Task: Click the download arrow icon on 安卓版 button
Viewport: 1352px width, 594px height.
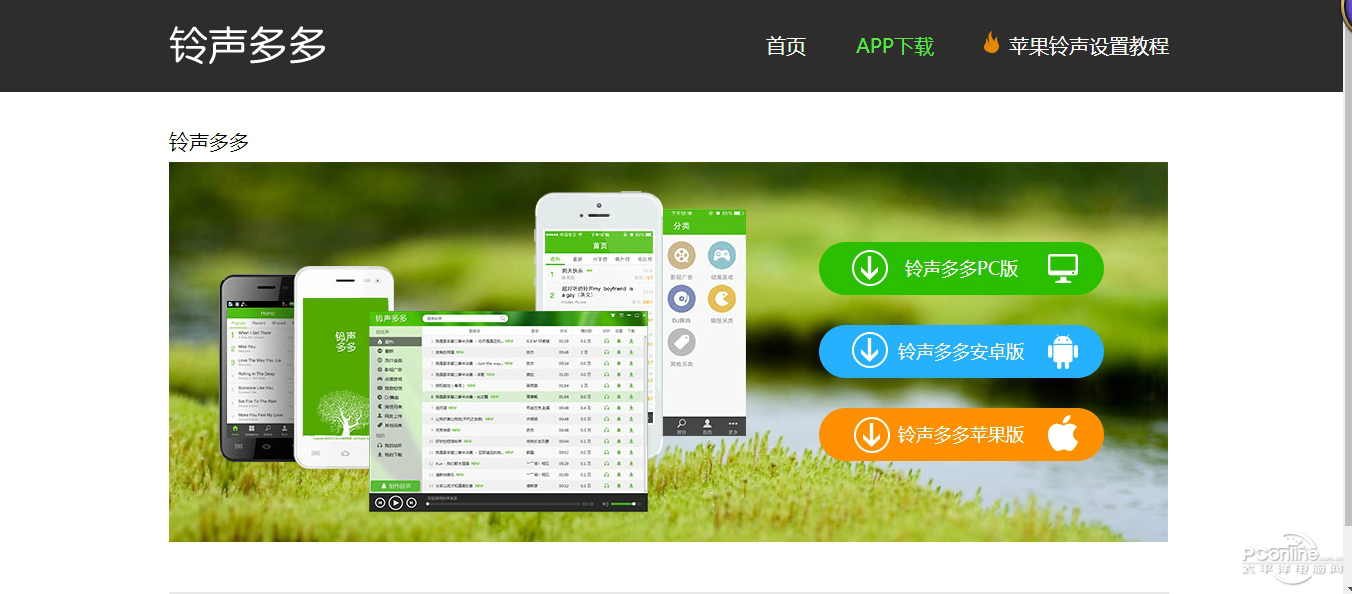Action: click(x=870, y=351)
